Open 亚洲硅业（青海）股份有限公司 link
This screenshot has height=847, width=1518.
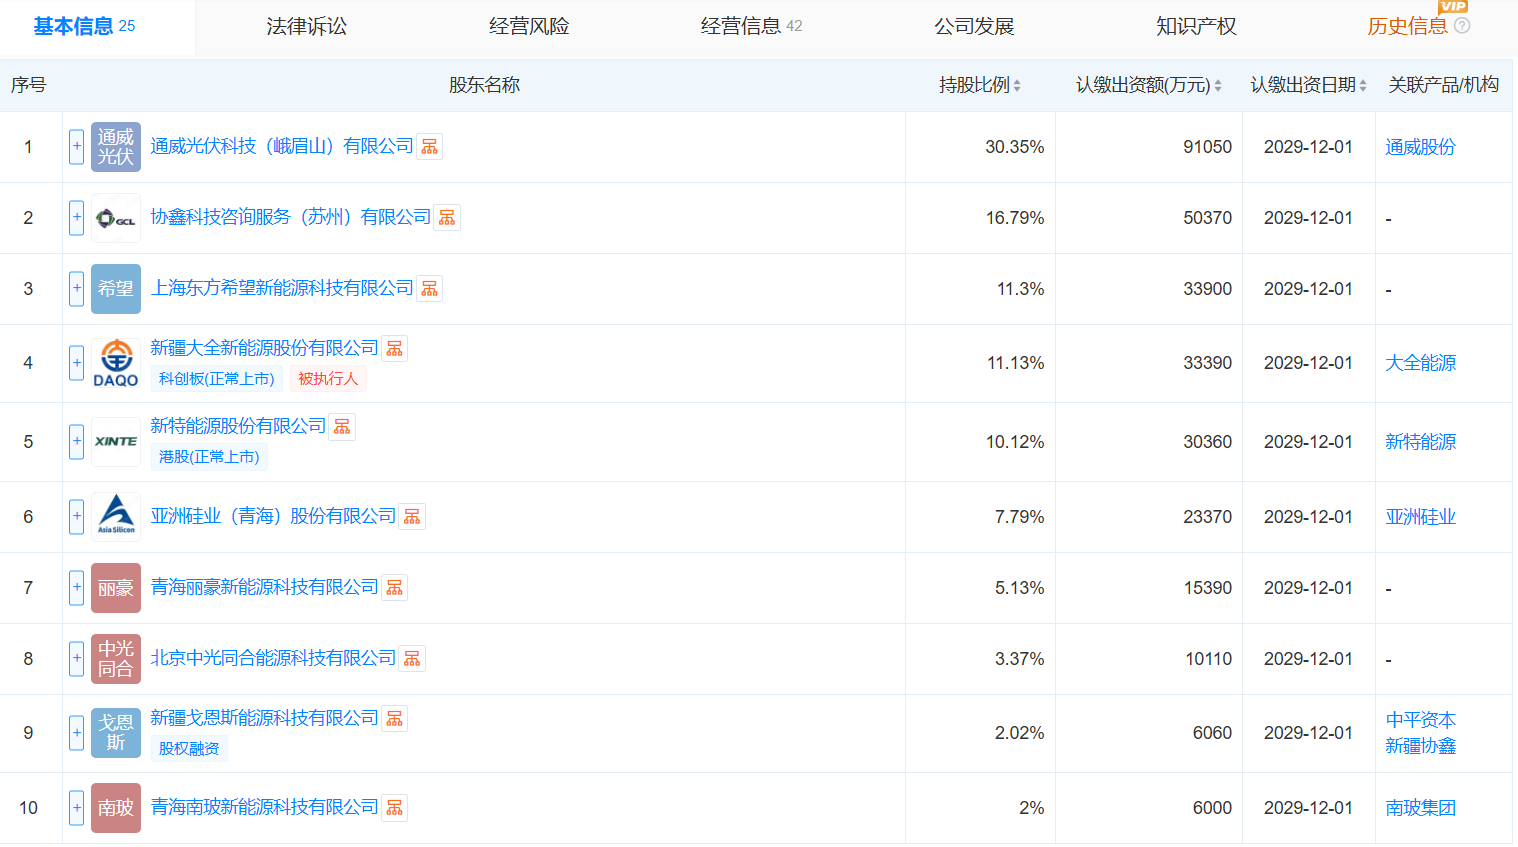click(x=273, y=517)
